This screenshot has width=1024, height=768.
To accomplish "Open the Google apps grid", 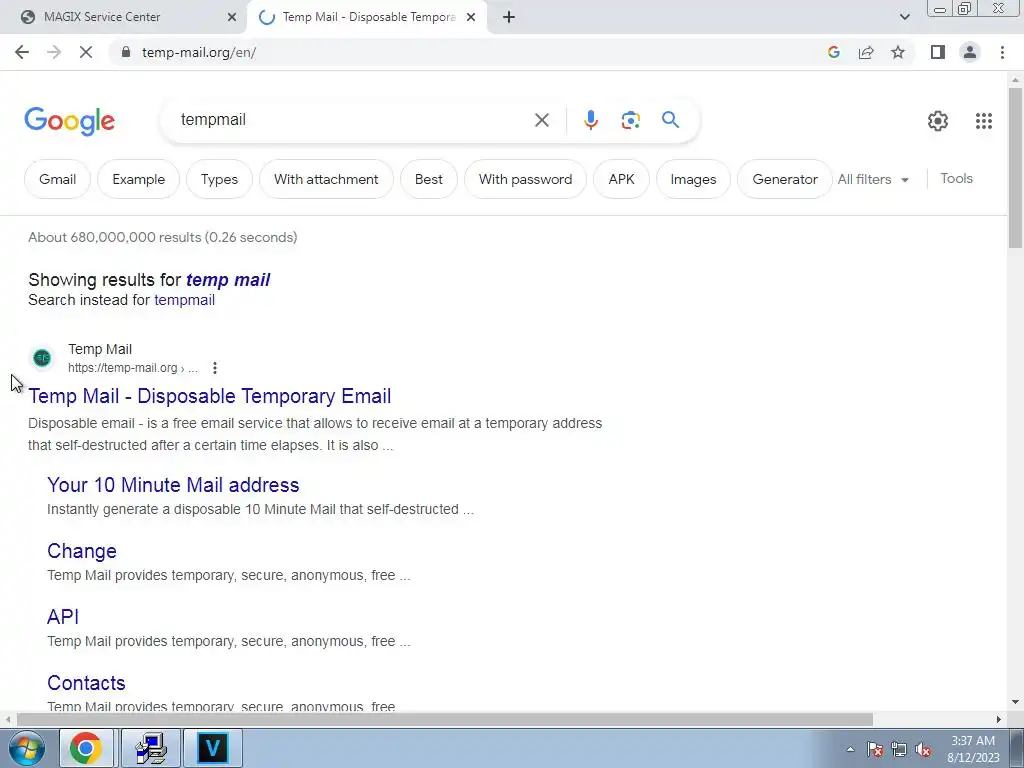I will point(984,121).
